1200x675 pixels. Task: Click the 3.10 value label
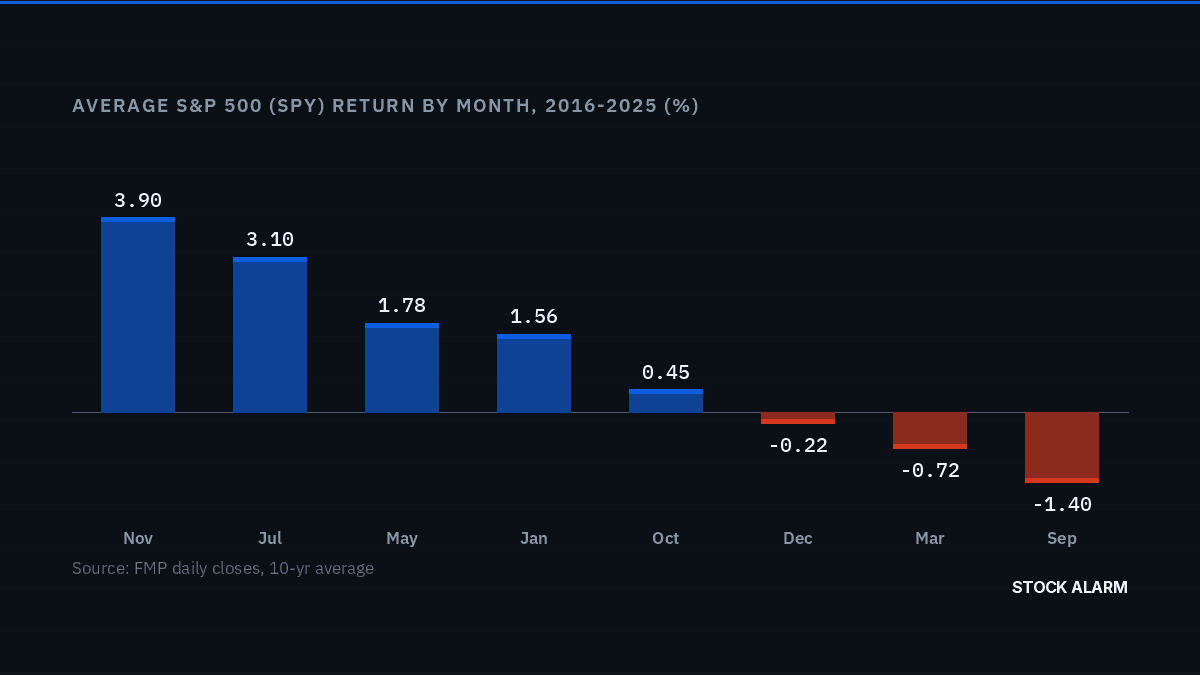point(270,240)
